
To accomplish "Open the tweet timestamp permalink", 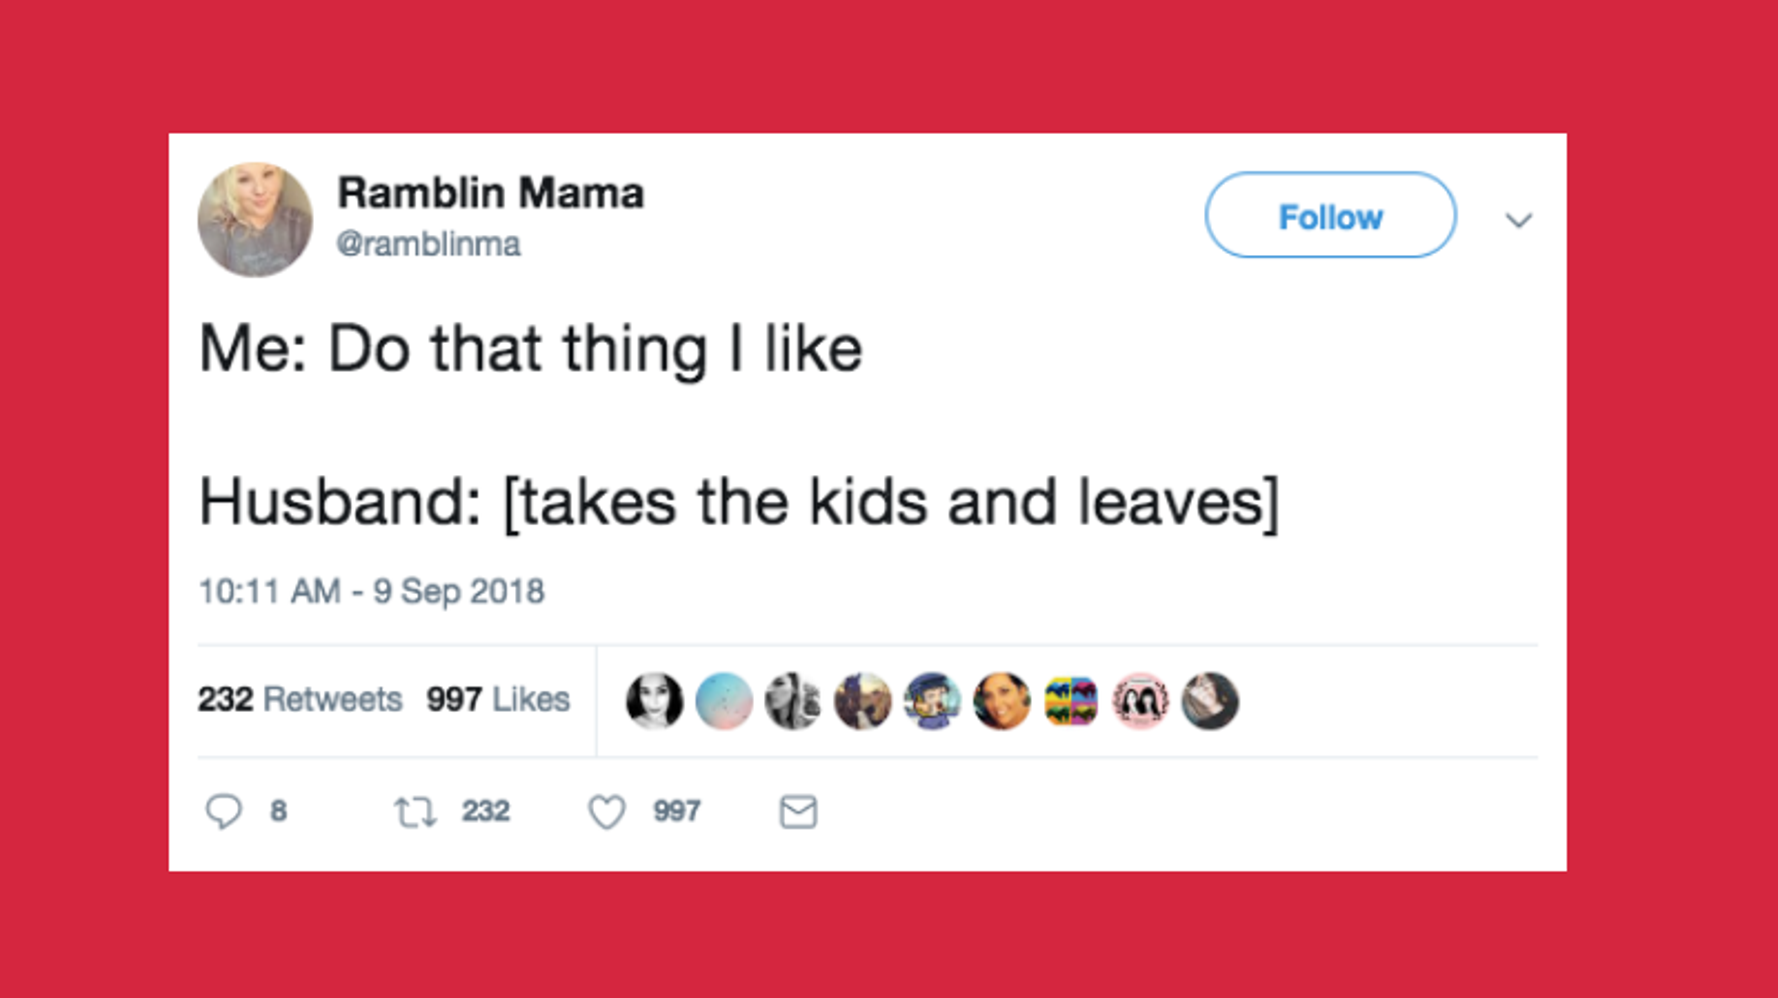I will click(x=371, y=592).
